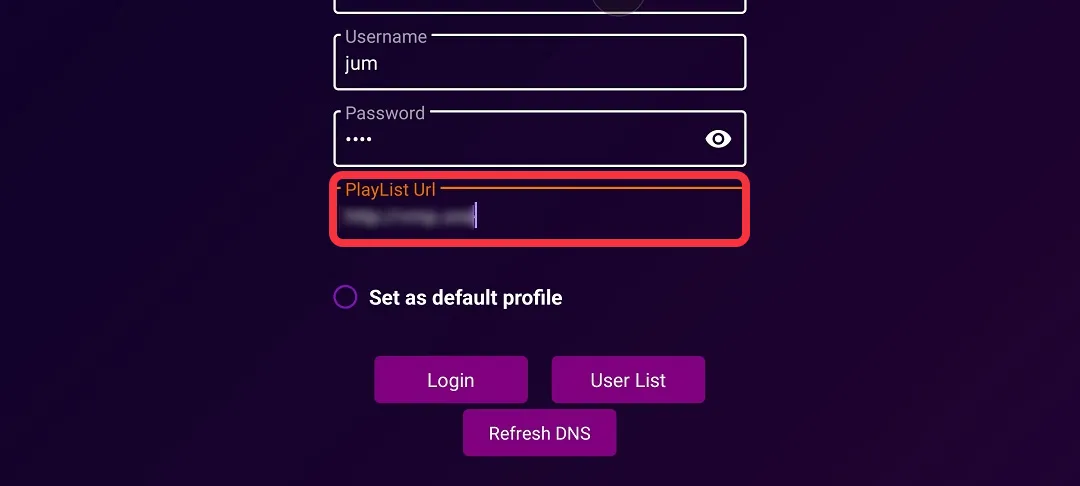
Task: Place cursor on the "jum" username text
Action: [361, 64]
